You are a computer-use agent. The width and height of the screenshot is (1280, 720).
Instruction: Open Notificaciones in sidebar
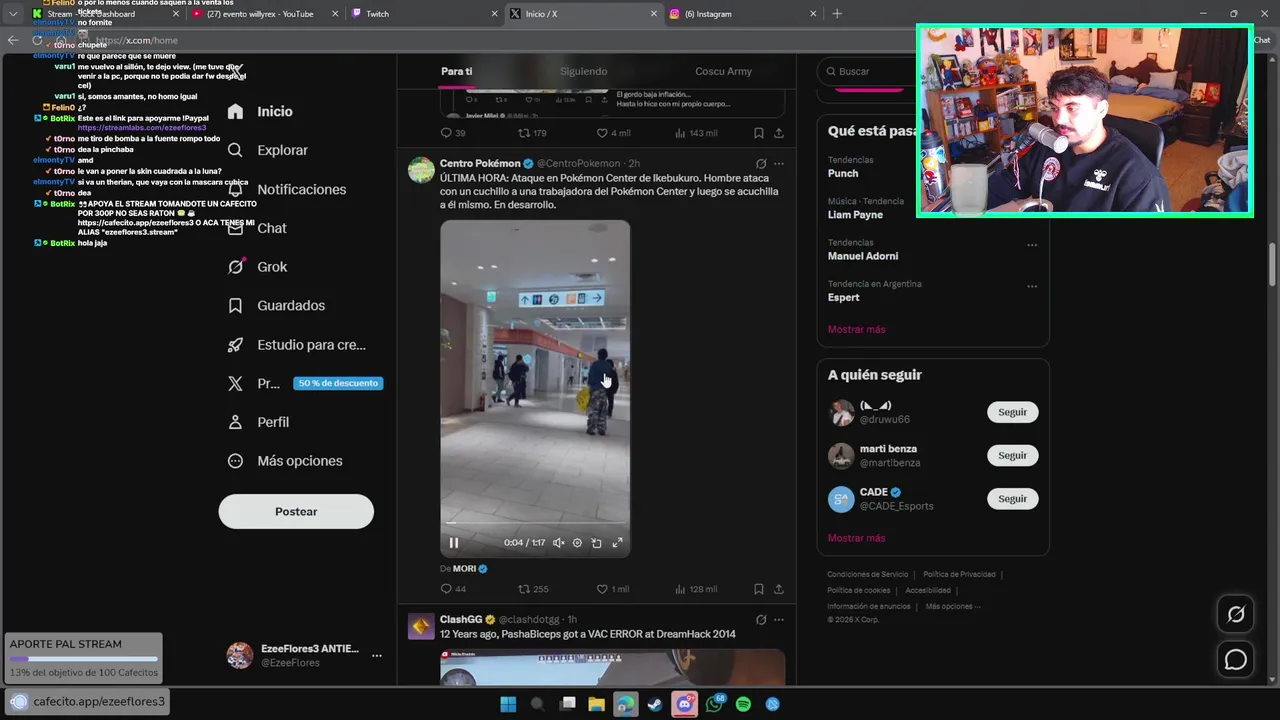[x=286, y=189]
